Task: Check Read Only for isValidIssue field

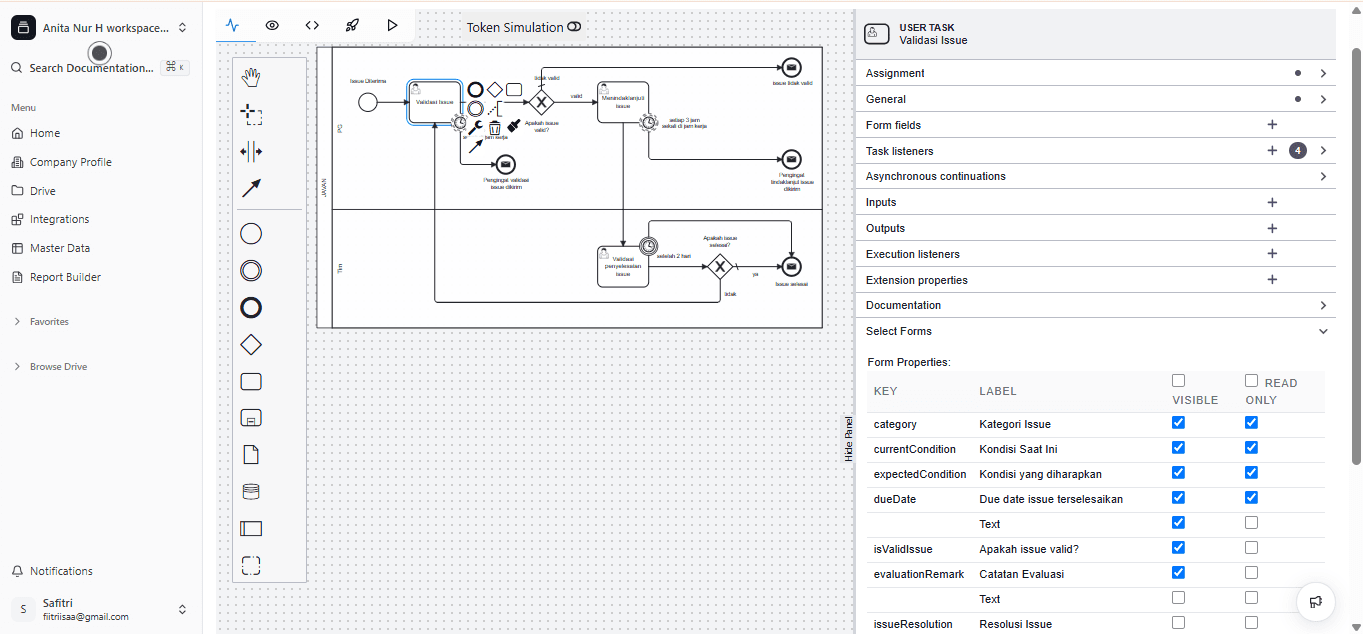Action: click(x=1251, y=547)
